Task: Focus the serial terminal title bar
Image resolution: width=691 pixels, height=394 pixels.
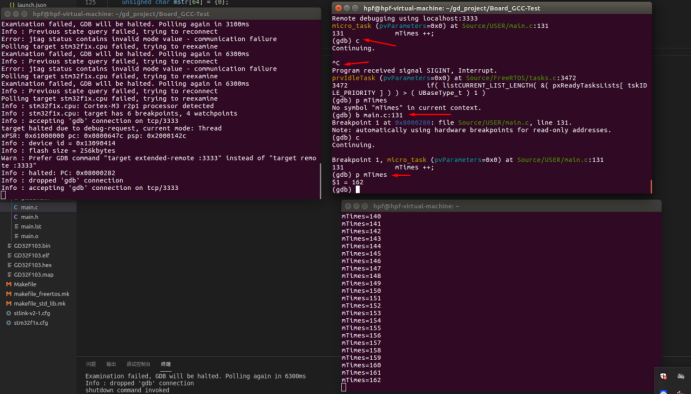Action: click(502, 206)
